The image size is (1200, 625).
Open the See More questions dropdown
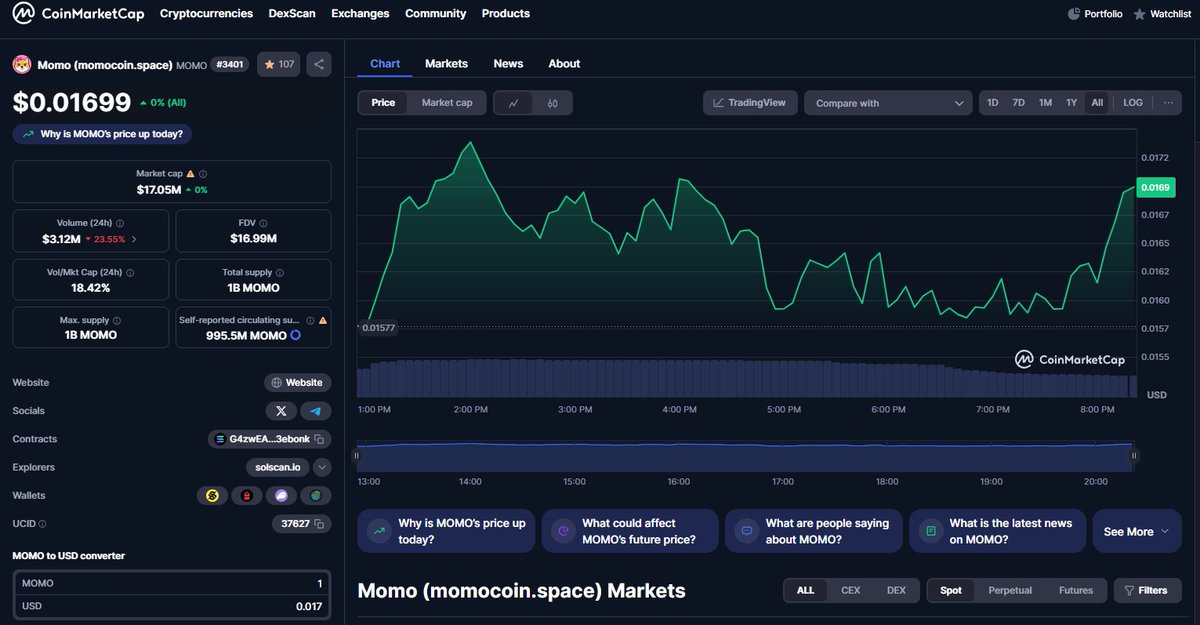(x=1136, y=531)
